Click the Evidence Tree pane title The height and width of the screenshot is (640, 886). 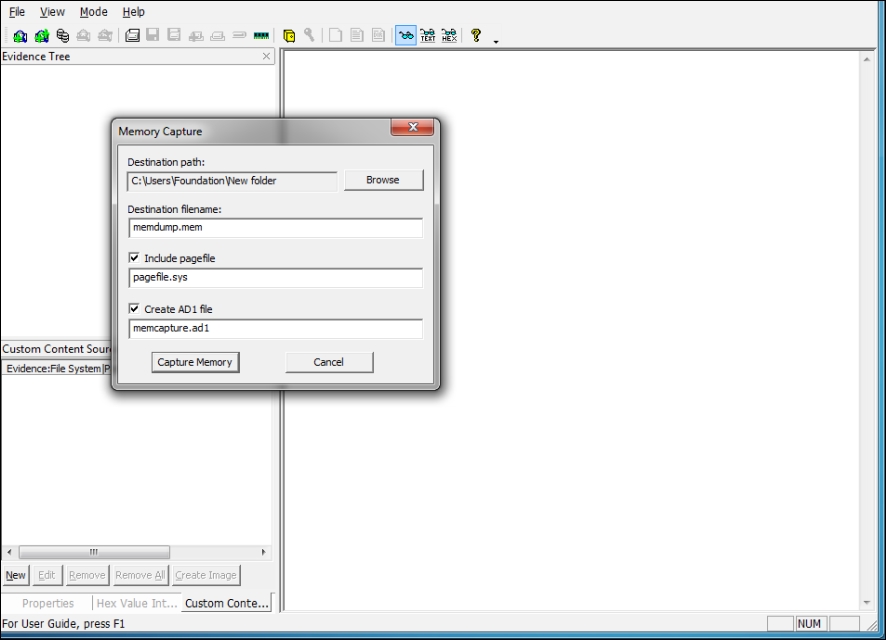click(x=36, y=56)
